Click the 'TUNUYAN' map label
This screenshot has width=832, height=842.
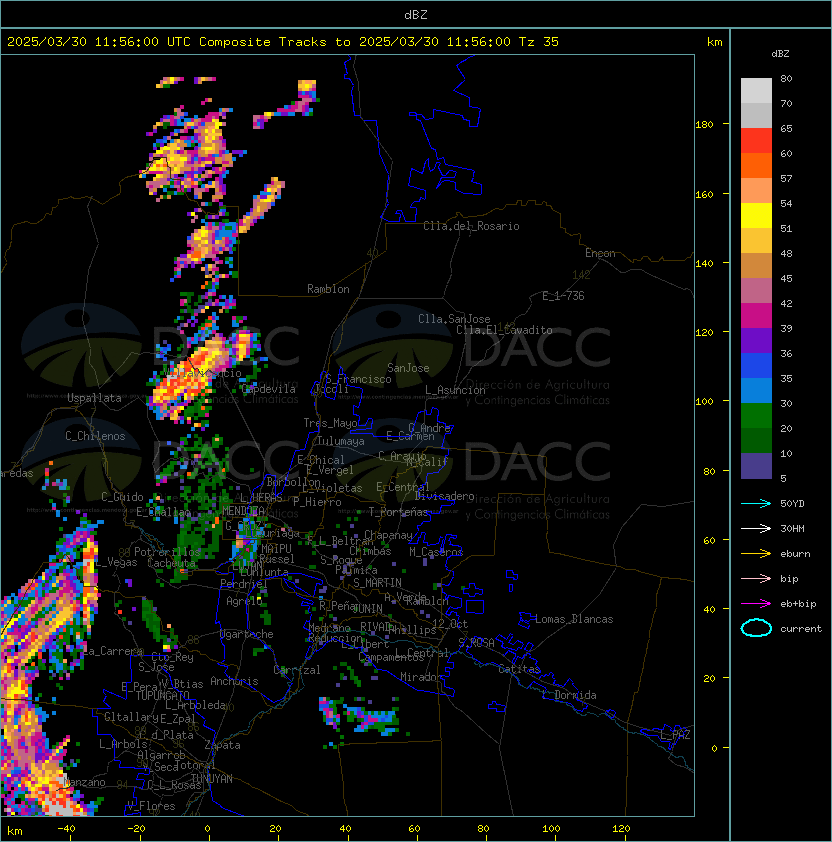(212, 779)
